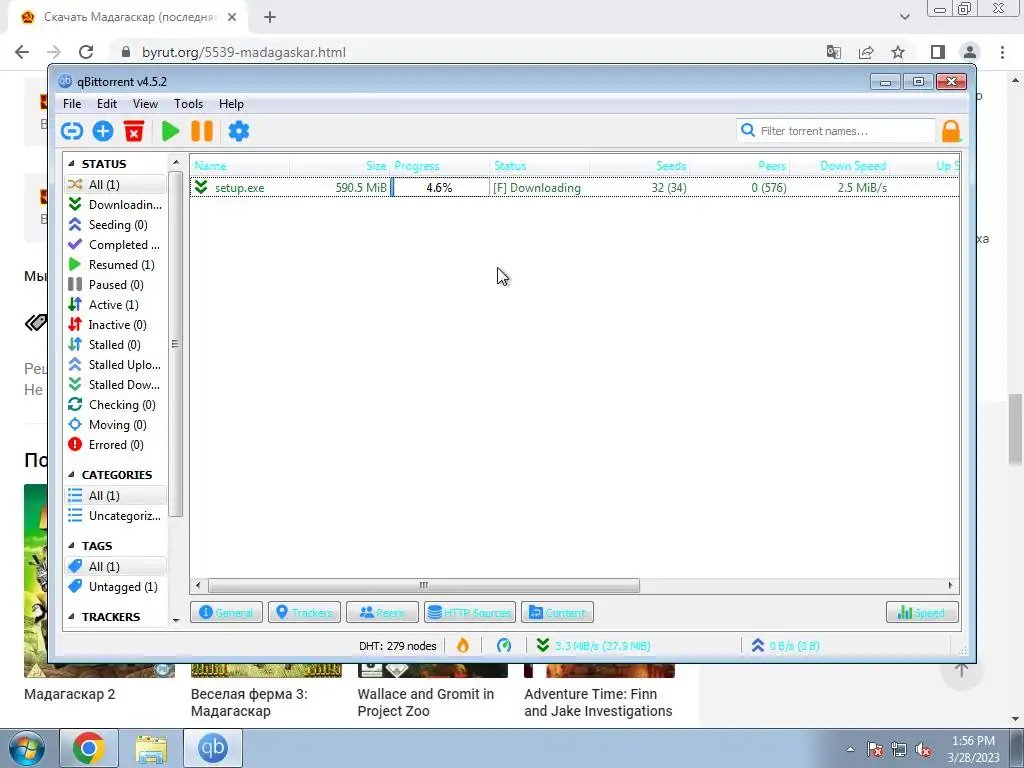
Task: Remove torrent using red trash icon
Action: (134, 131)
